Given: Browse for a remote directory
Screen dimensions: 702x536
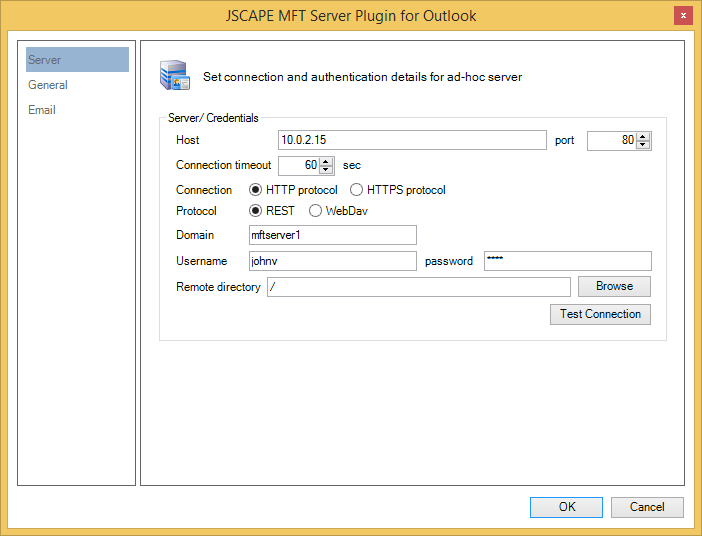Looking at the screenshot, I should [614, 287].
